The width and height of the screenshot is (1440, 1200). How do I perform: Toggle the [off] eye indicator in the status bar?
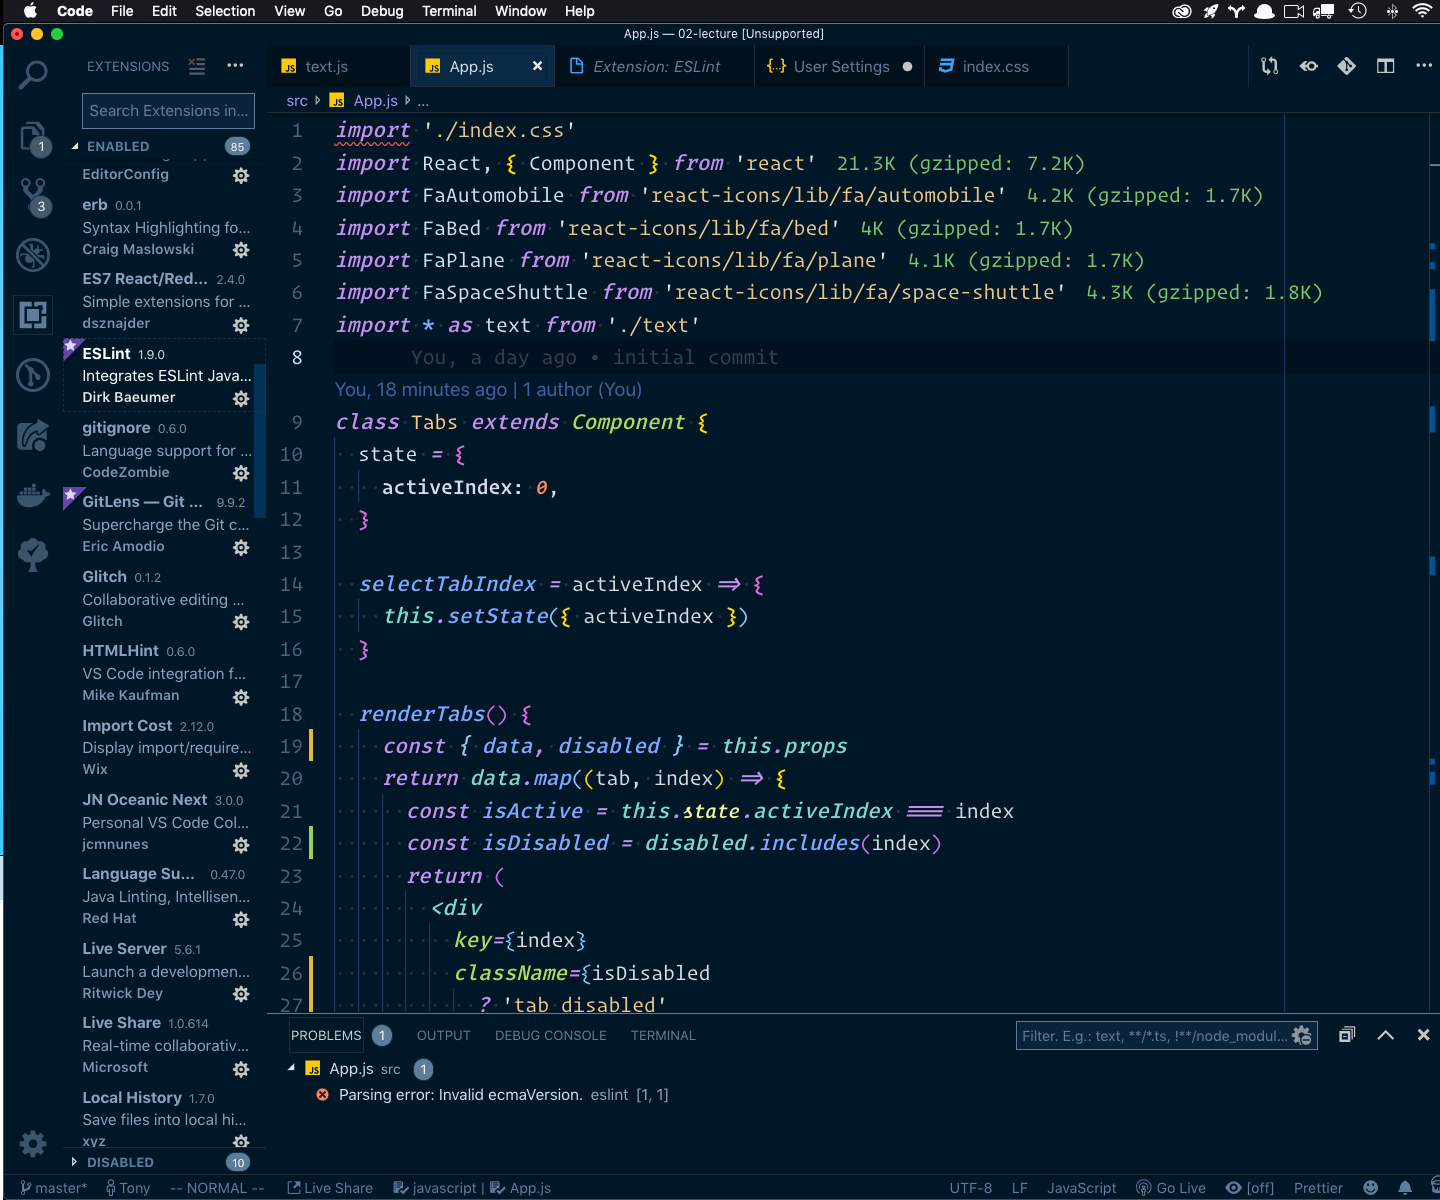point(1249,1187)
